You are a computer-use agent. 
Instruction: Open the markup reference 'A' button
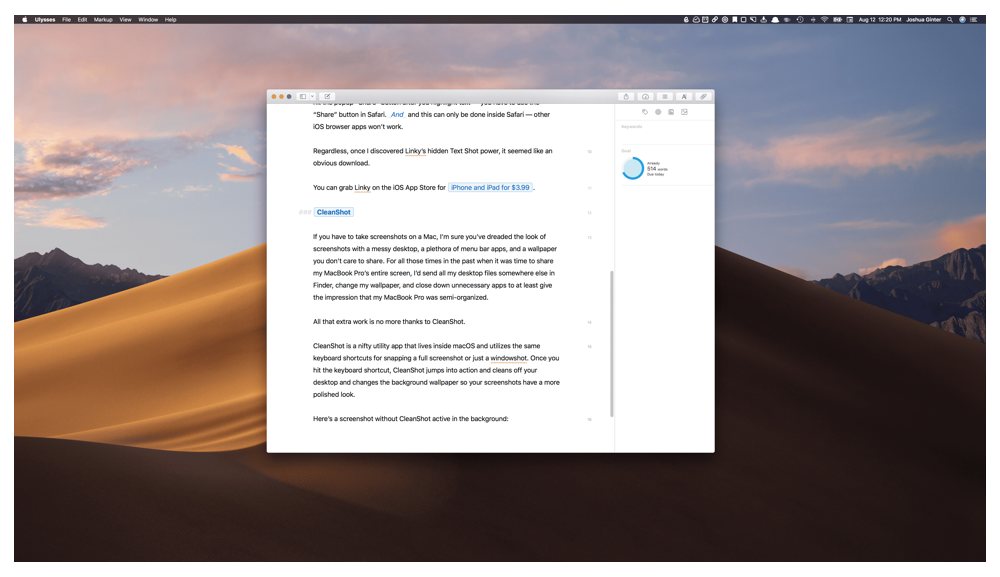click(x=684, y=96)
